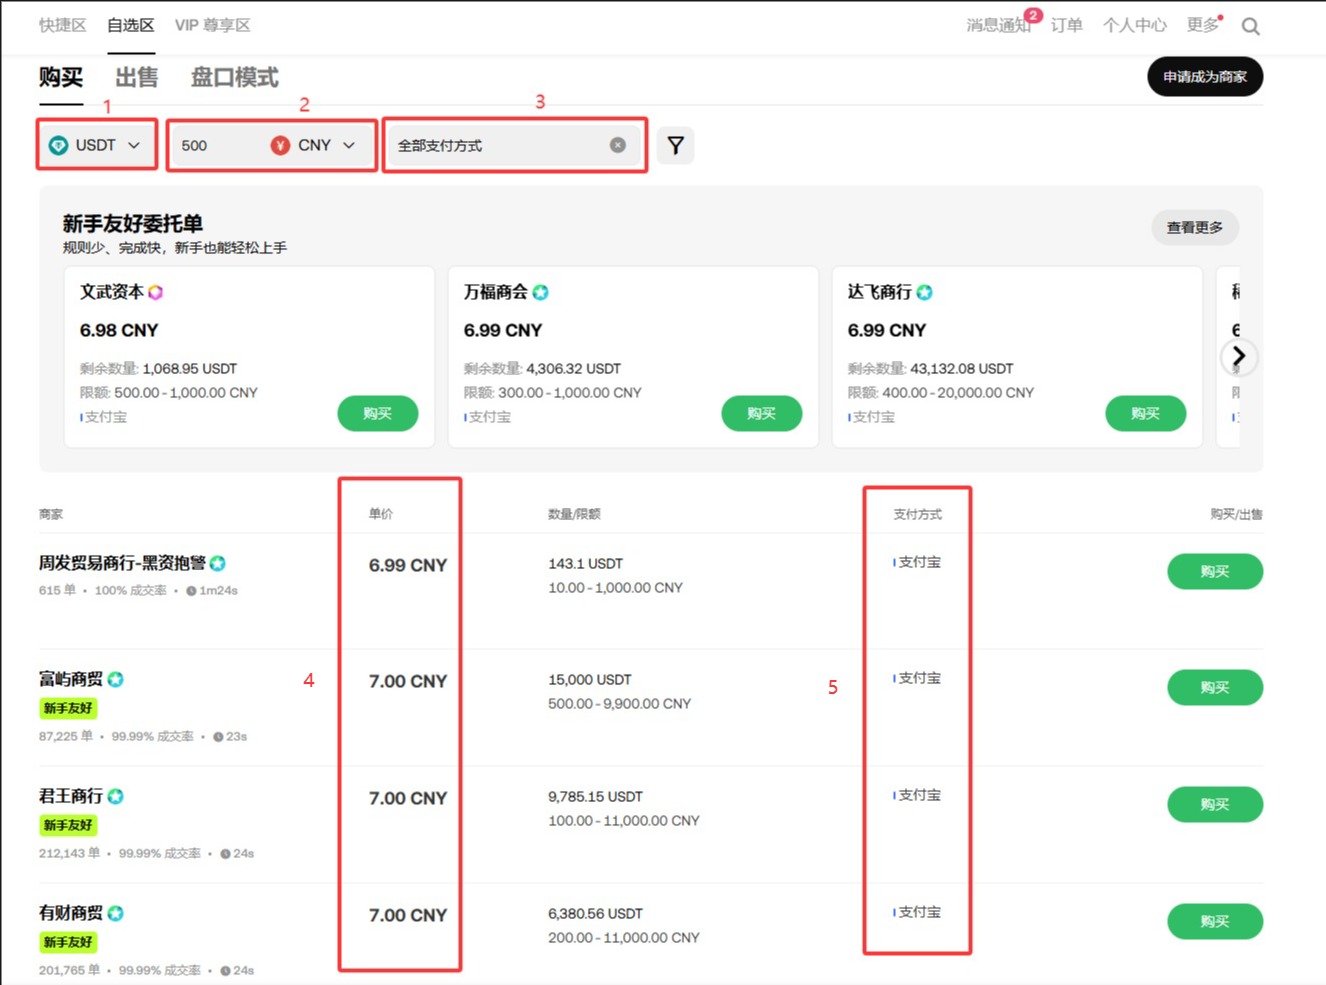Image resolution: width=1326 pixels, height=985 pixels.
Task: Click the CNY yuan currency icon
Action: 281,145
